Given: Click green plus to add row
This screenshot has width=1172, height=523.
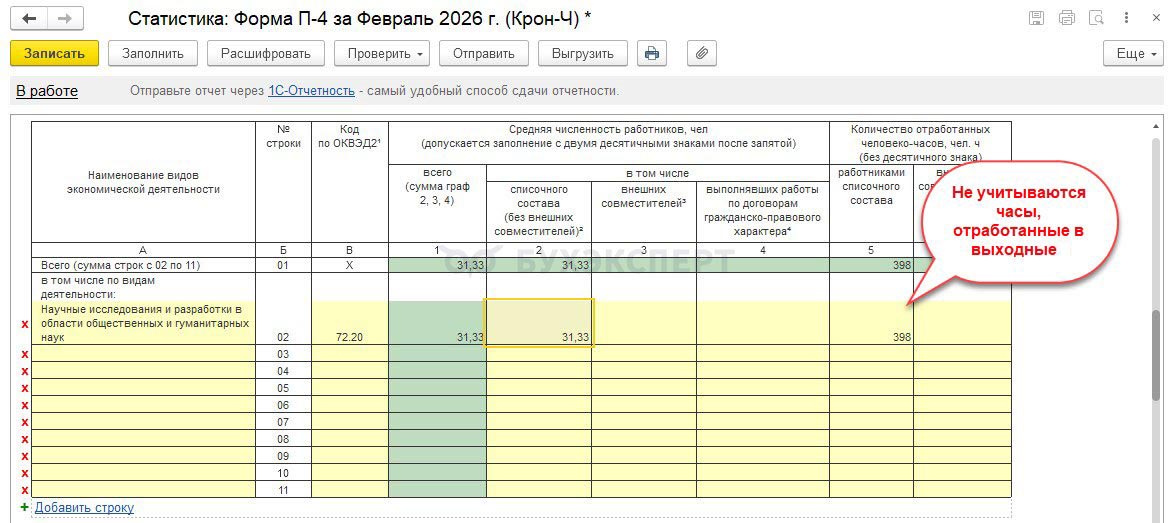Looking at the screenshot, I should coord(25,507).
